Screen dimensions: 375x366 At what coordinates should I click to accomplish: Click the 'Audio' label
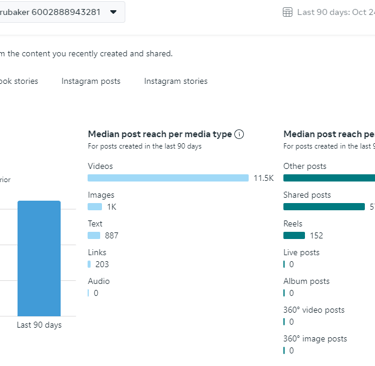(99, 281)
